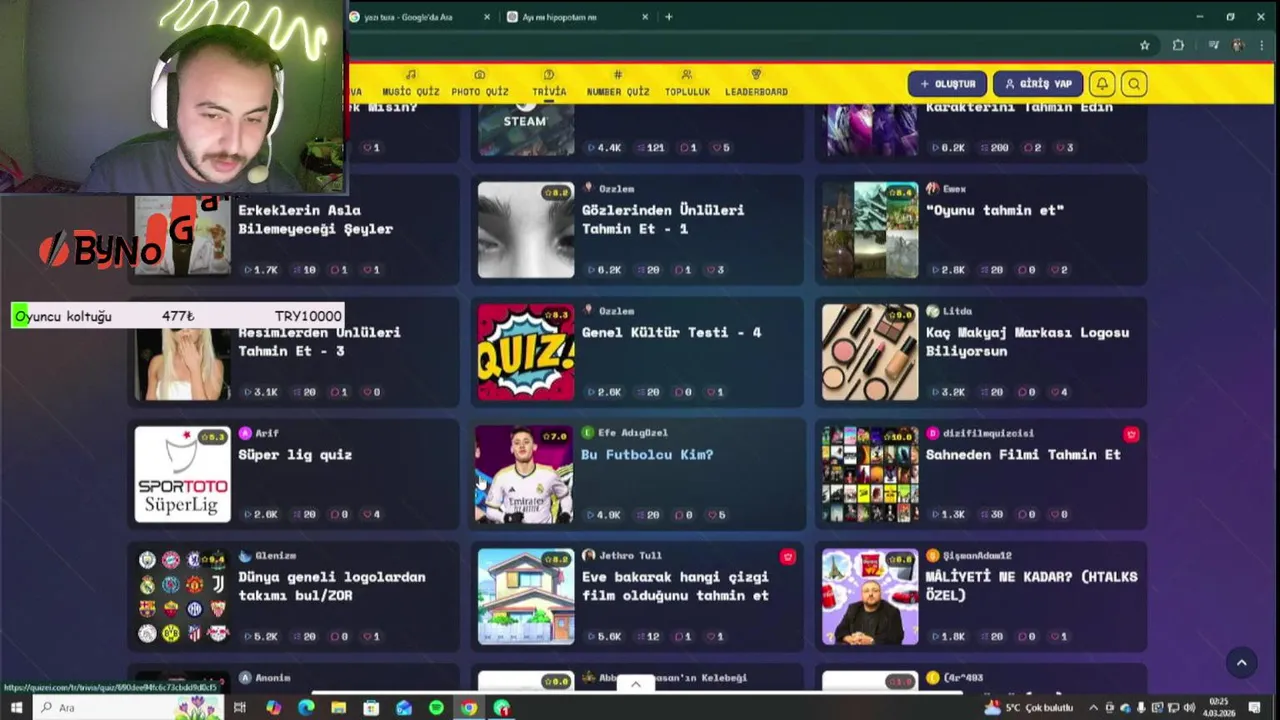Open Spotify from the taskbar

tap(436, 708)
